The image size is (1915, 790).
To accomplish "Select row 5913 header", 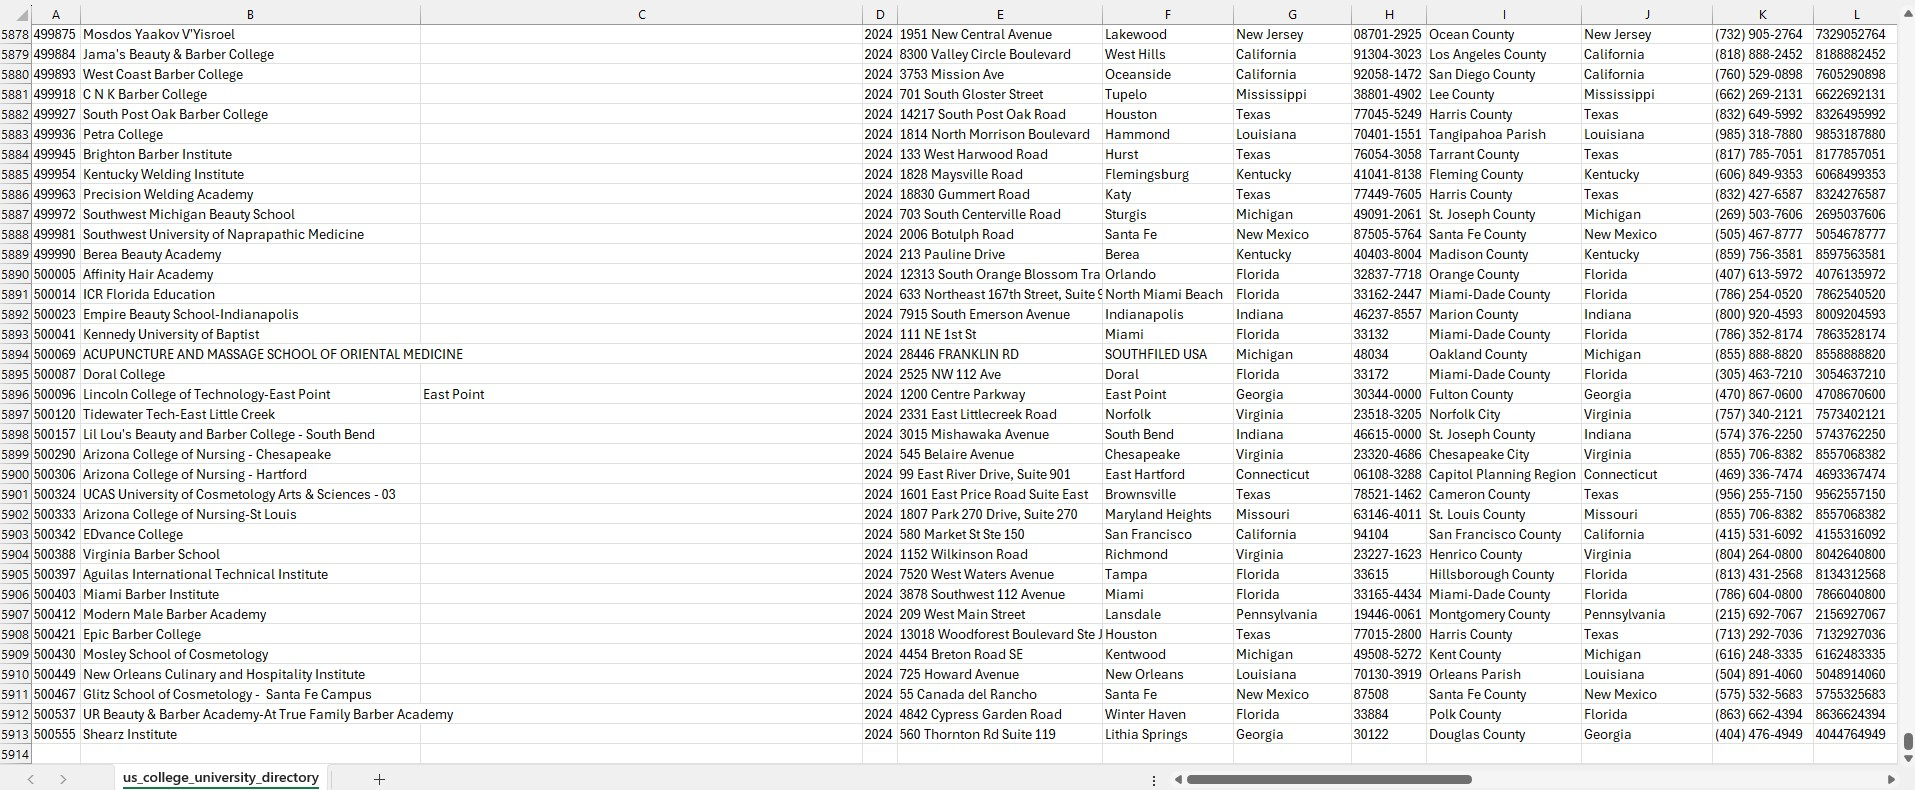I will [15, 734].
